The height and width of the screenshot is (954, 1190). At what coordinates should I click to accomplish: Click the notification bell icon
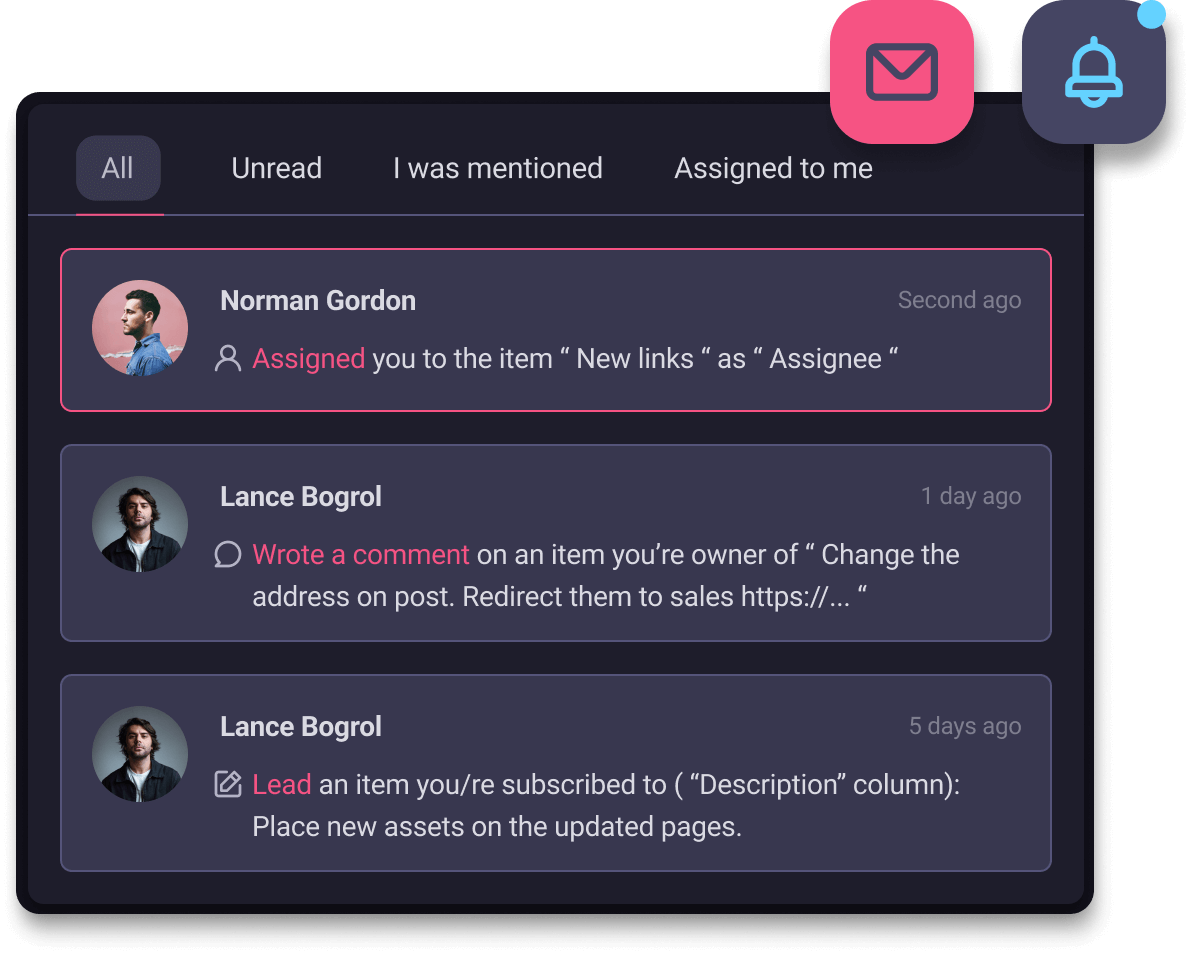1094,72
